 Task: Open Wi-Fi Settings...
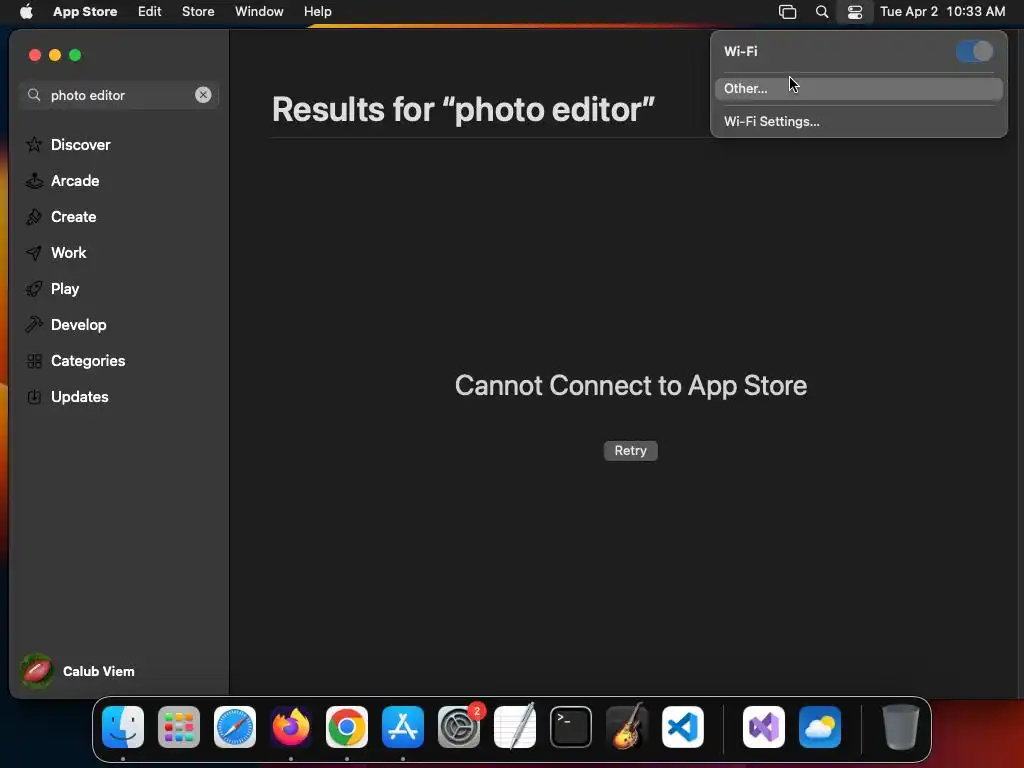pyautogui.click(x=858, y=121)
